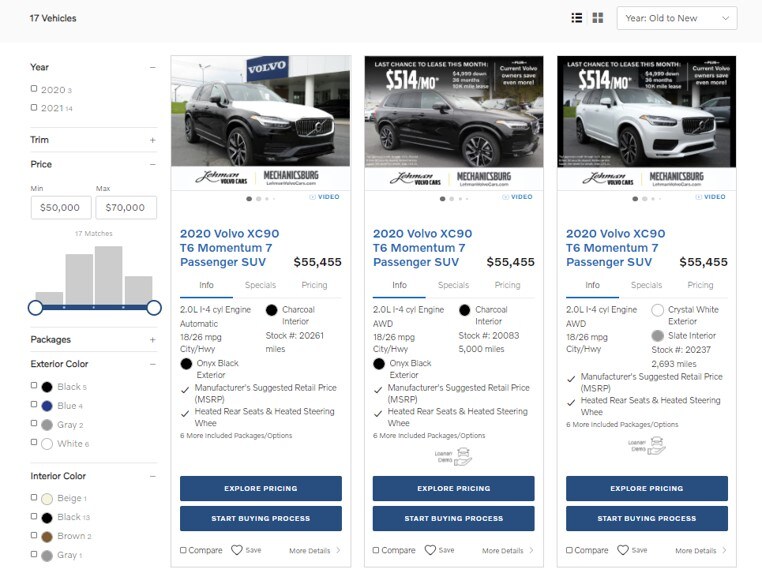Screen dimensions: 762x573
Task: Open More Details for stock 20237
Action: (701, 551)
